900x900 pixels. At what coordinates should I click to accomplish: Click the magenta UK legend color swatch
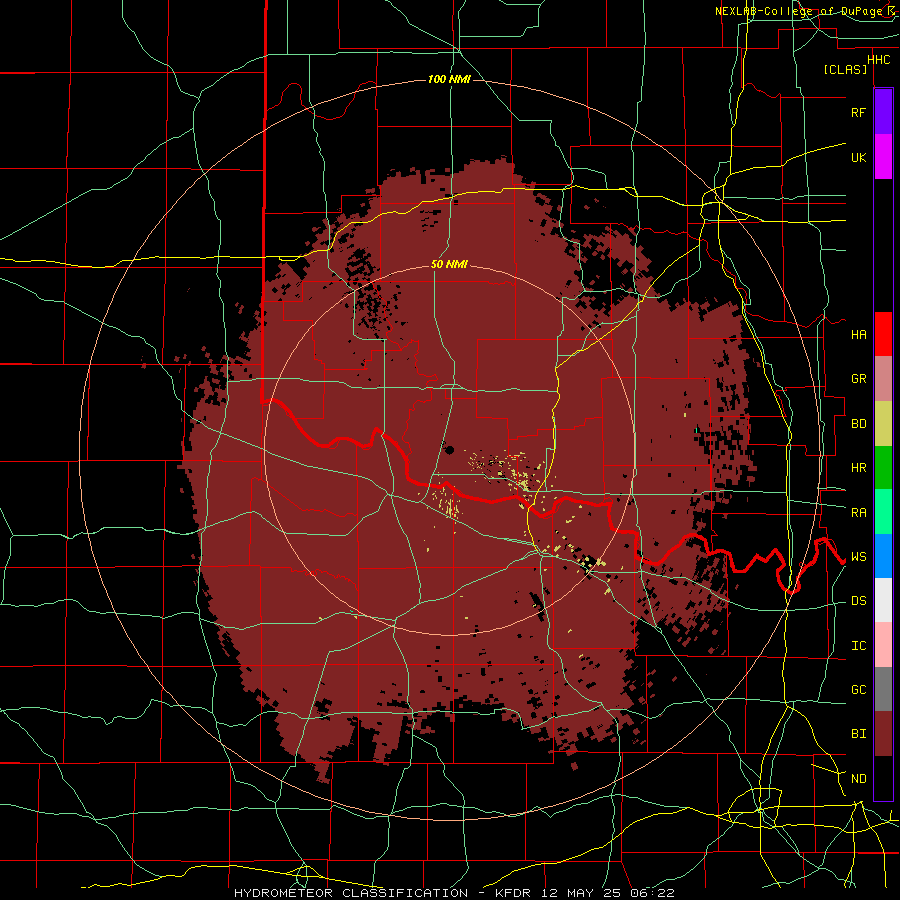tap(883, 157)
